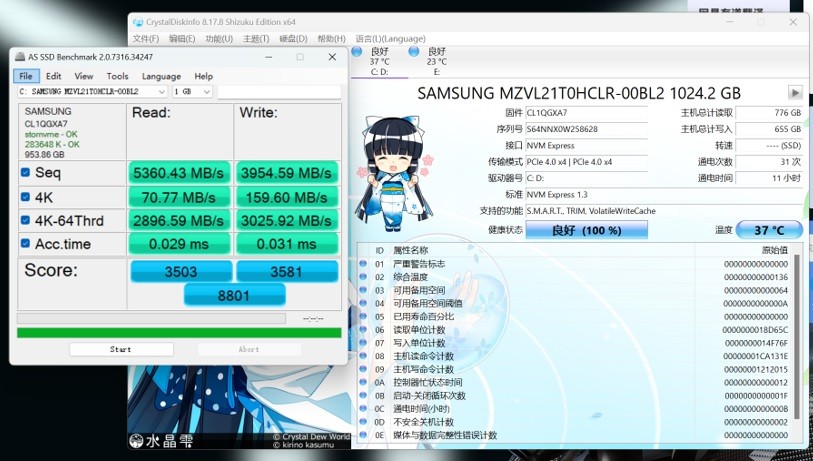Open Language menu in AS SSD Benchmark
This screenshot has width=813, height=461.
click(x=161, y=76)
